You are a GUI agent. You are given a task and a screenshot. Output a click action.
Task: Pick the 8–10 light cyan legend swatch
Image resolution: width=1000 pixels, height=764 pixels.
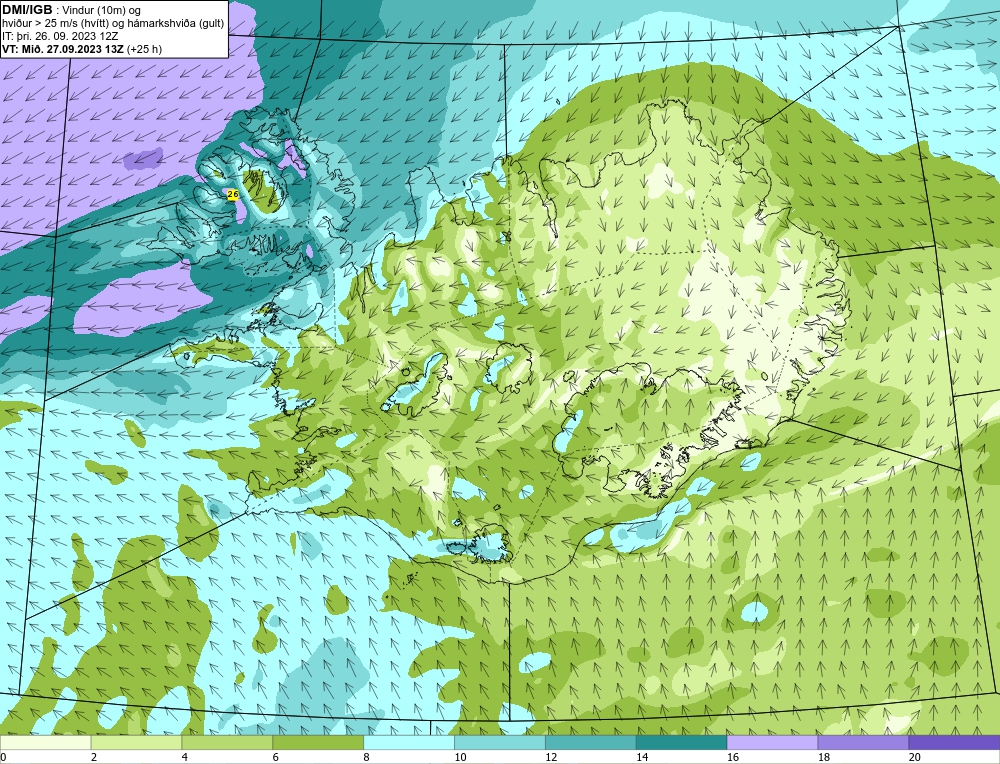(x=409, y=742)
